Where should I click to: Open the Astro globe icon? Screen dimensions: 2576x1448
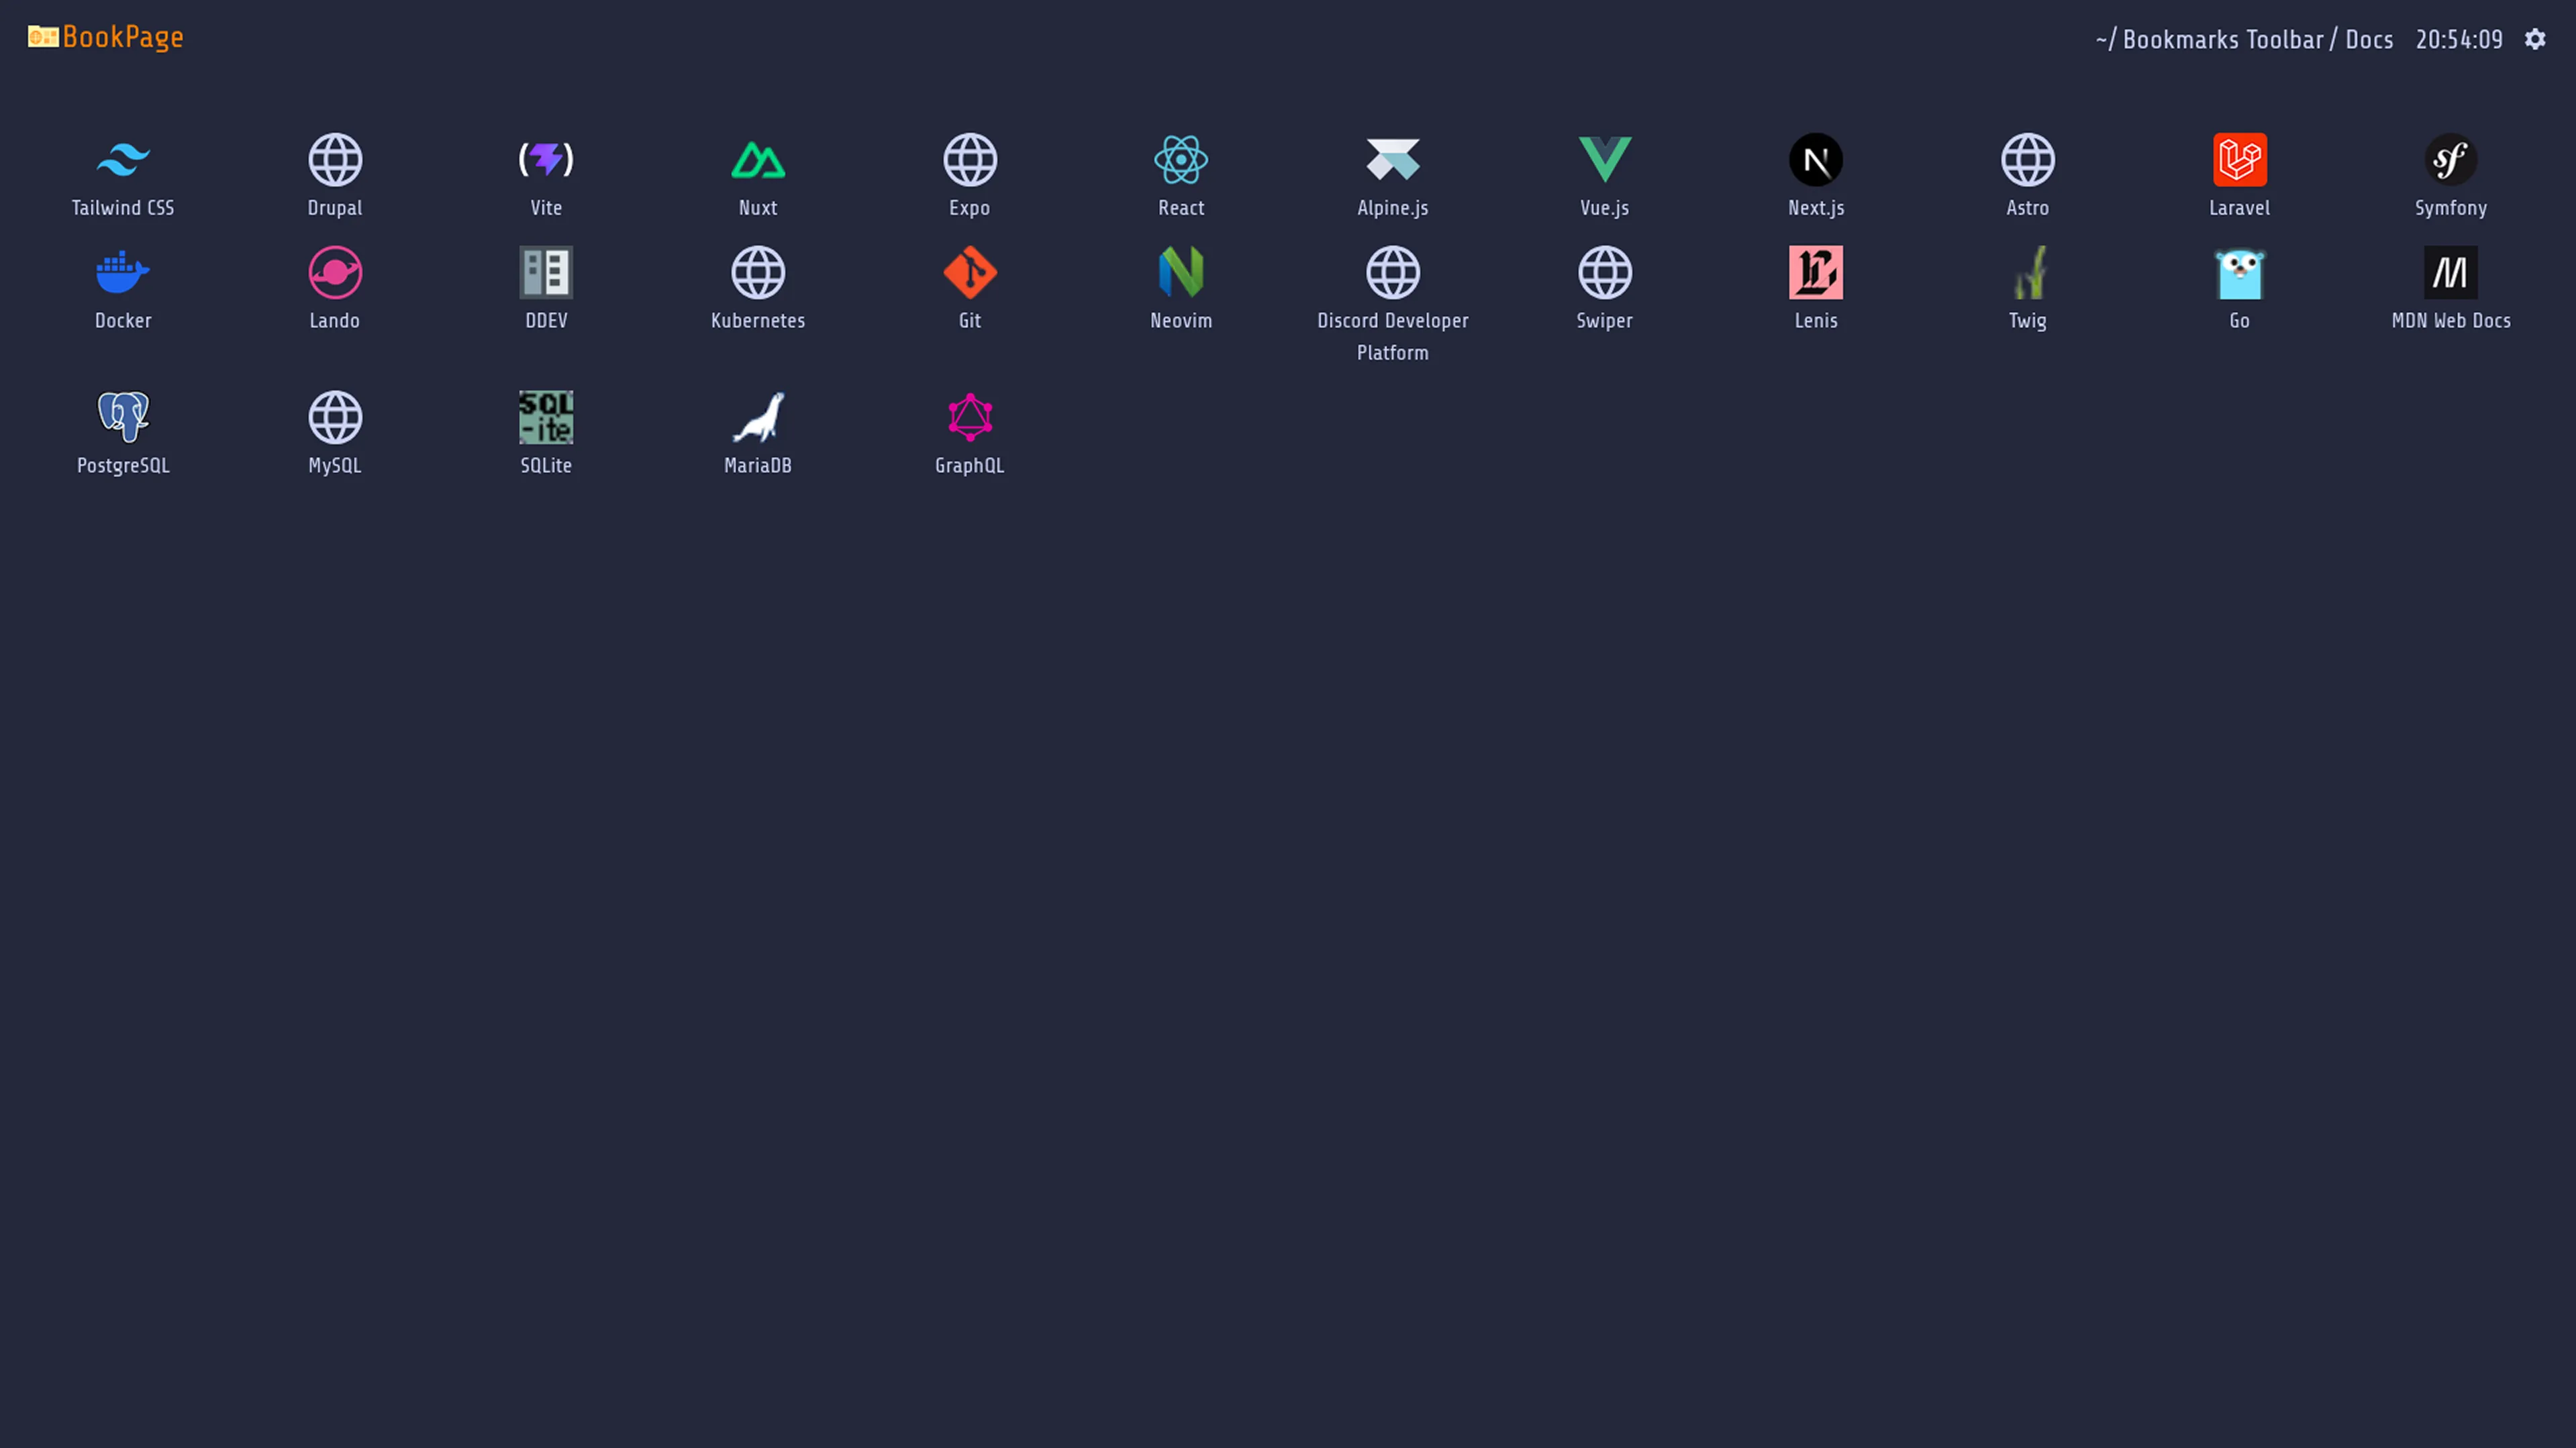(x=2028, y=160)
